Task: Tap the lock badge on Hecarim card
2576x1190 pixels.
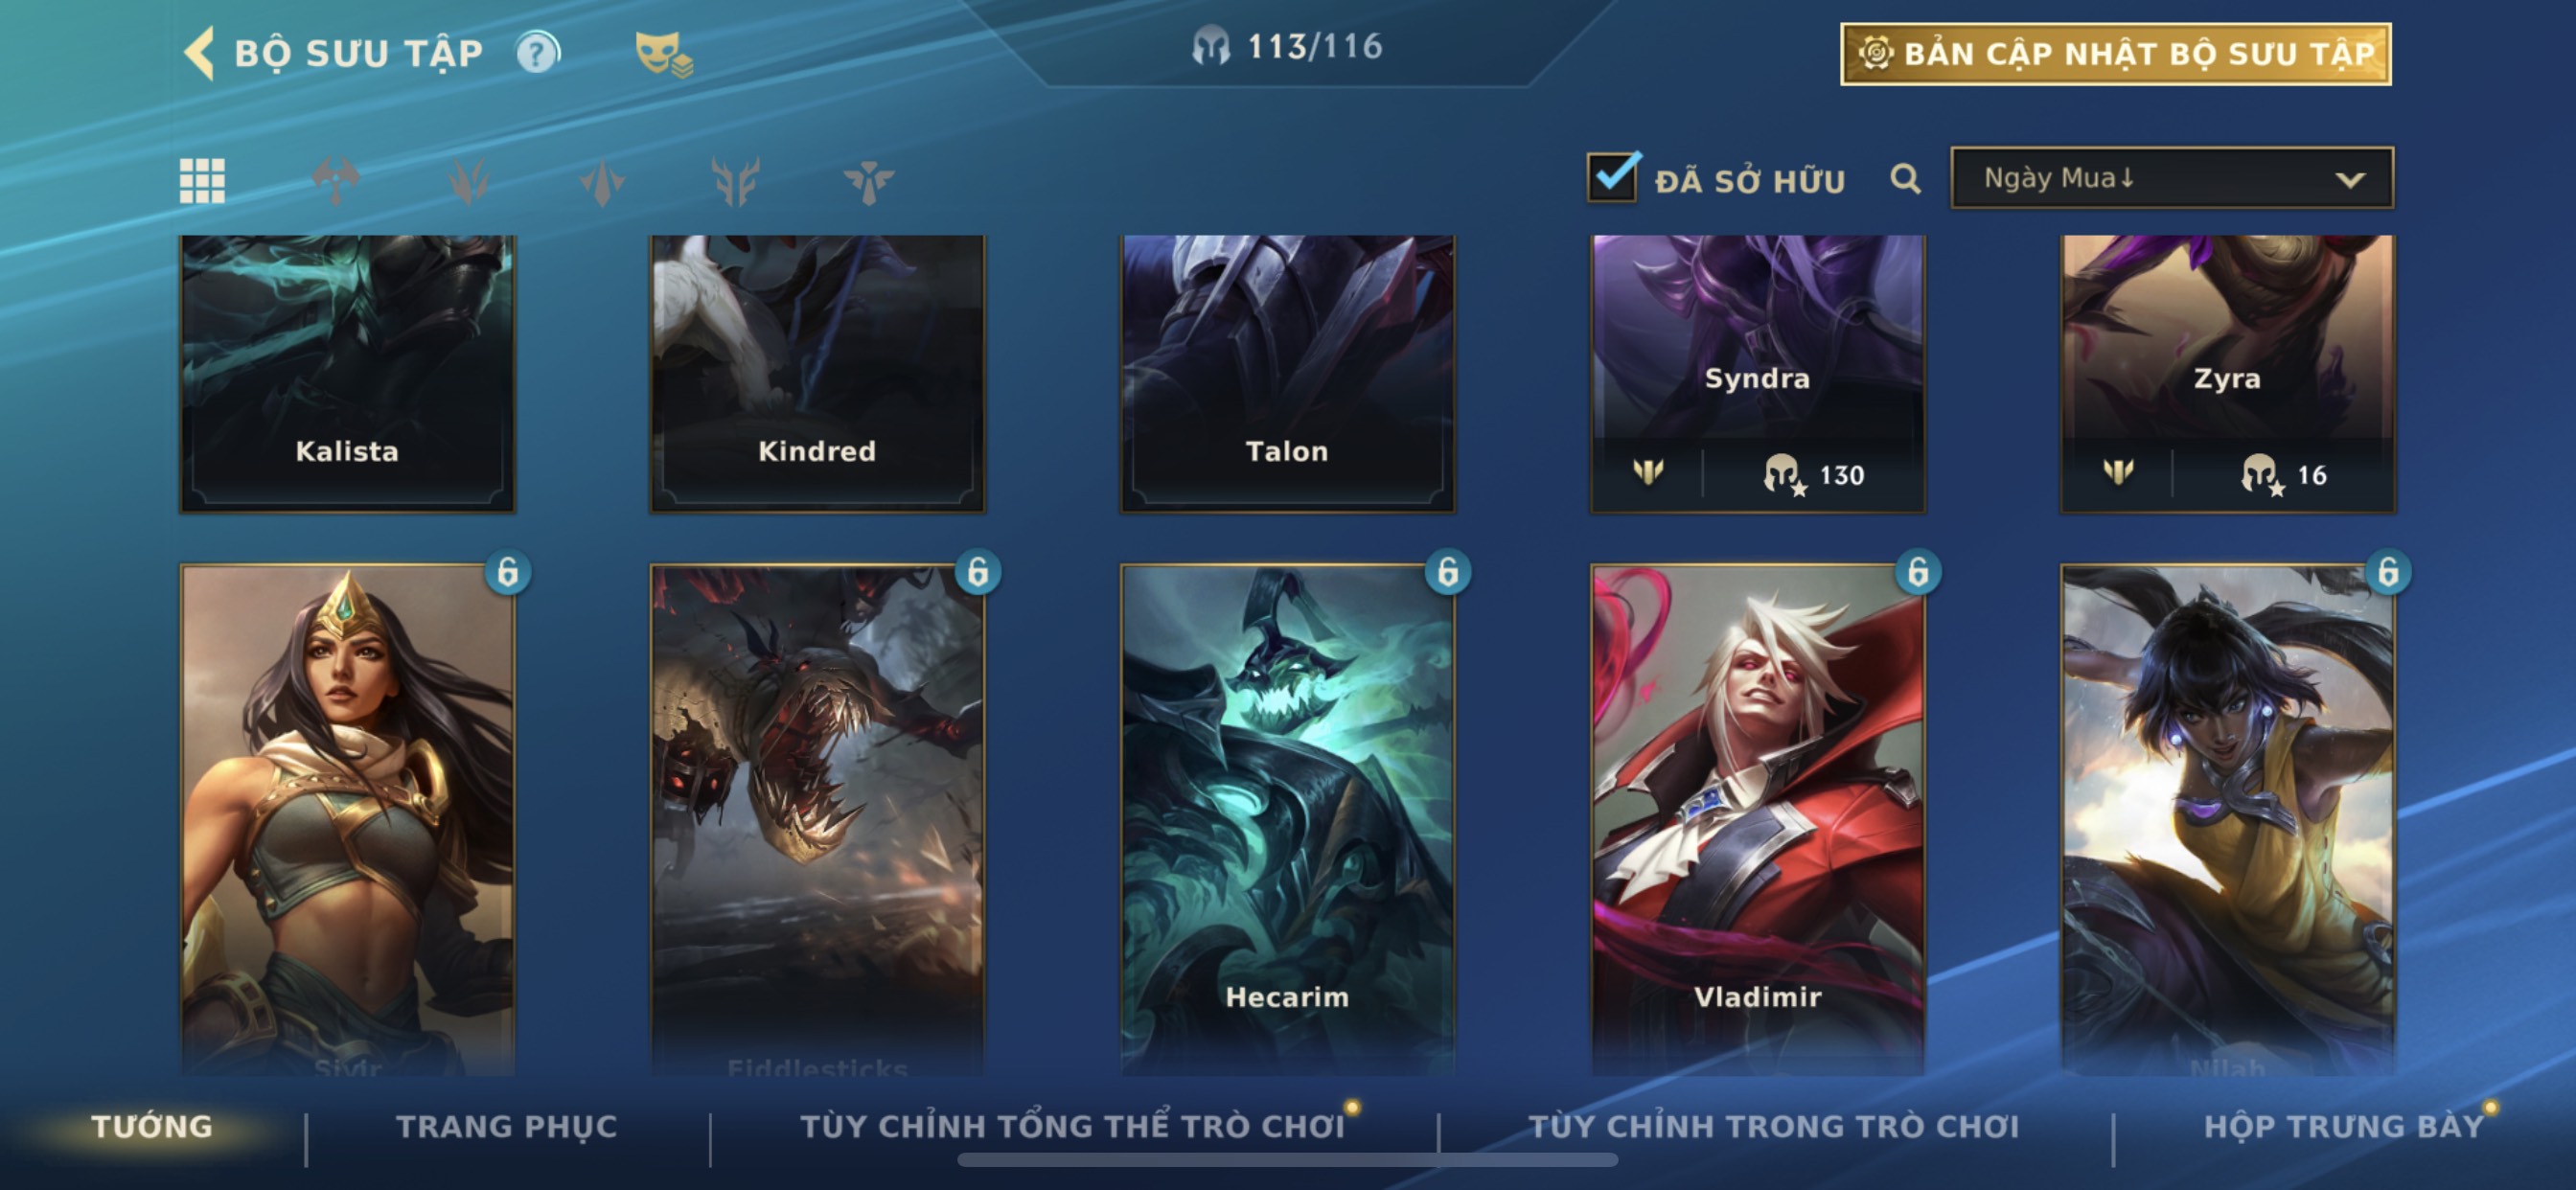Action: [x=1447, y=572]
